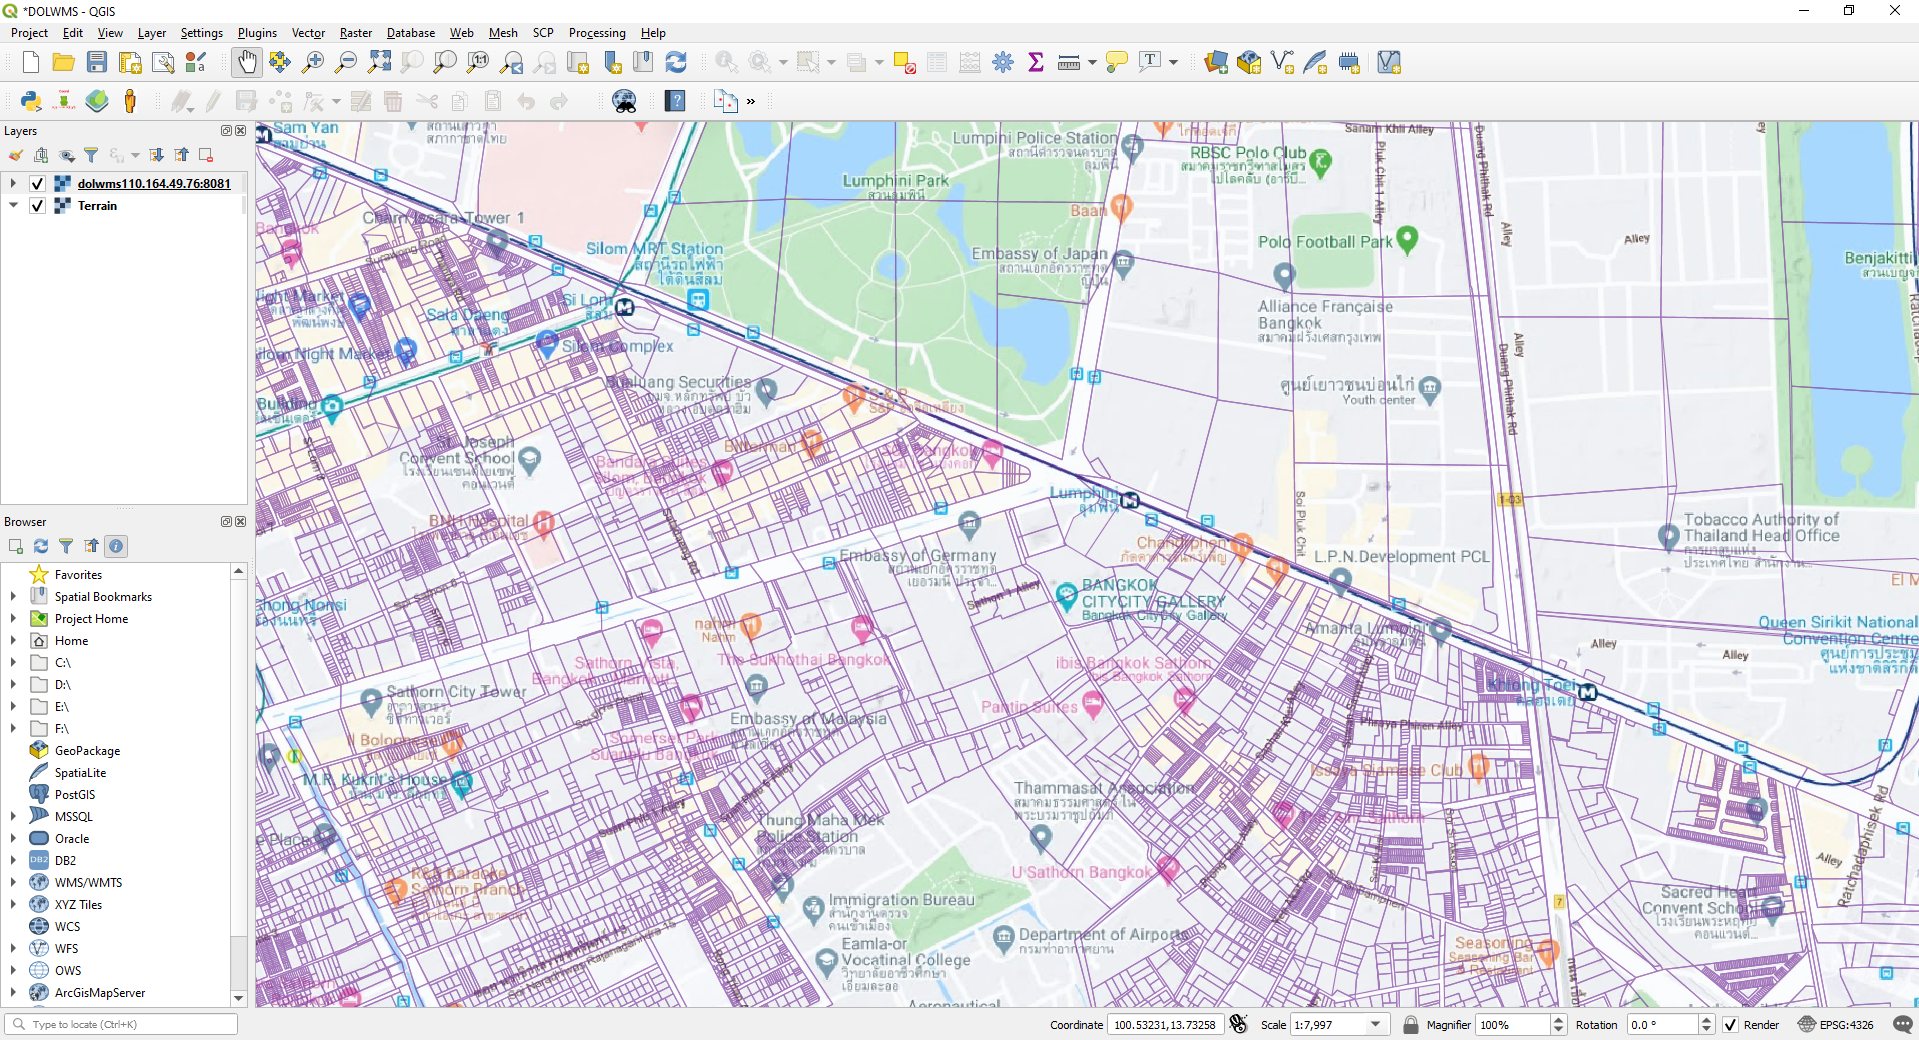The width and height of the screenshot is (1919, 1040).
Task: Expand the dolwms110.164.49.76:8081 layer node
Action: [x=13, y=184]
